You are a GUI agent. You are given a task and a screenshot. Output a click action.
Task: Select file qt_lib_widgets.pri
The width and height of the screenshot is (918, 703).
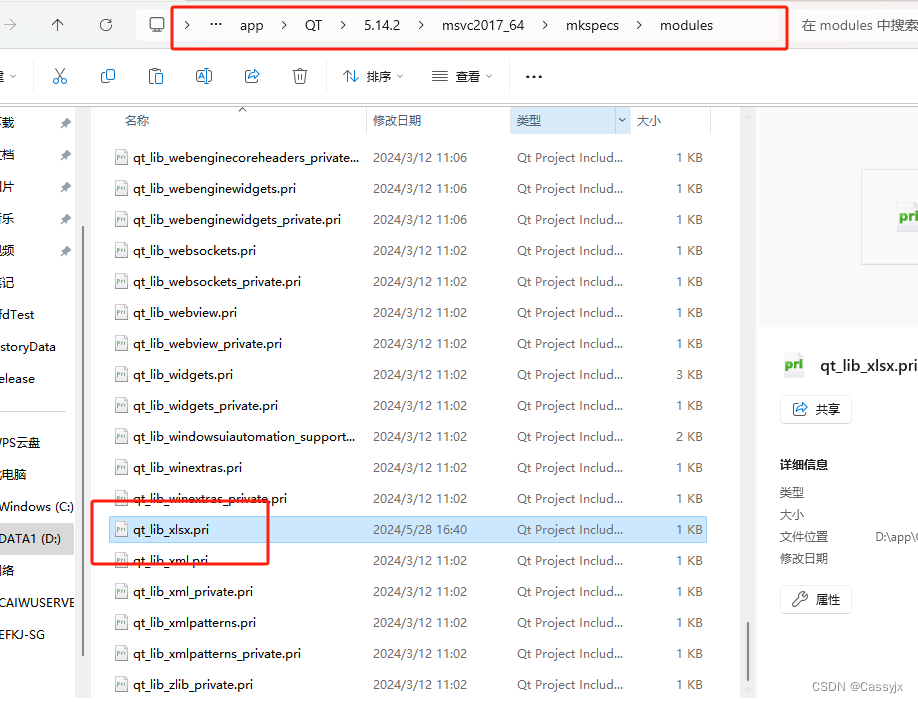click(x=407, y=375)
